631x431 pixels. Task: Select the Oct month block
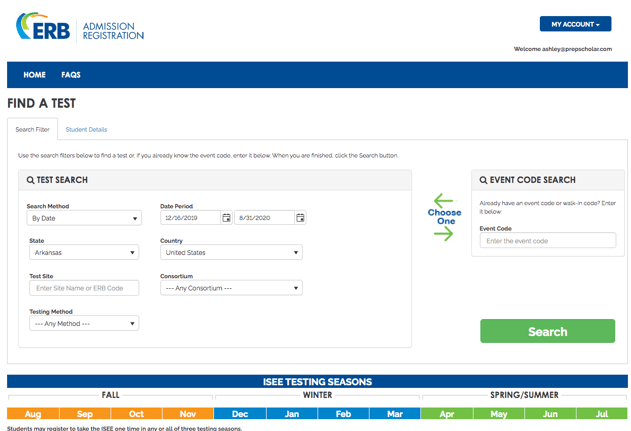pyautogui.click(x=136, y=414)
